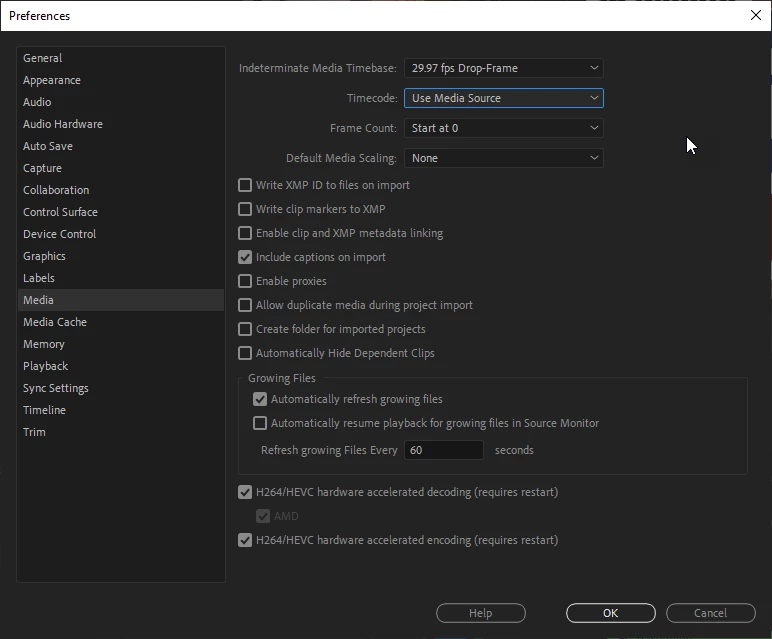Tick the Enable proxies checkbox

click(245, 281)
